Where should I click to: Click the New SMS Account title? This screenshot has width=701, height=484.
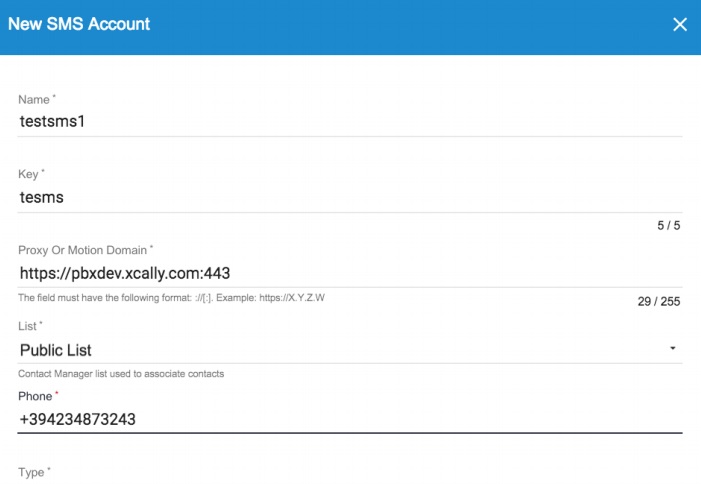tap(79, 24)
